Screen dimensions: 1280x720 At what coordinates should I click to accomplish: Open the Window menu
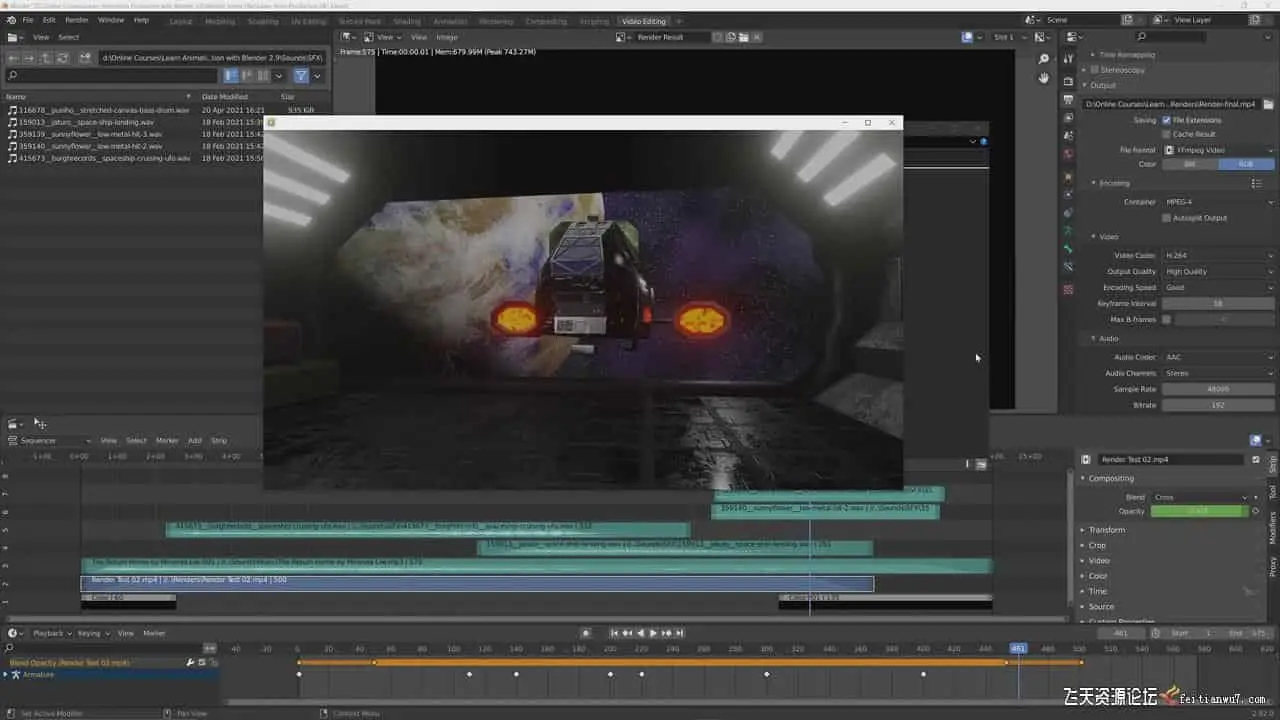click(x=111, y=20)
